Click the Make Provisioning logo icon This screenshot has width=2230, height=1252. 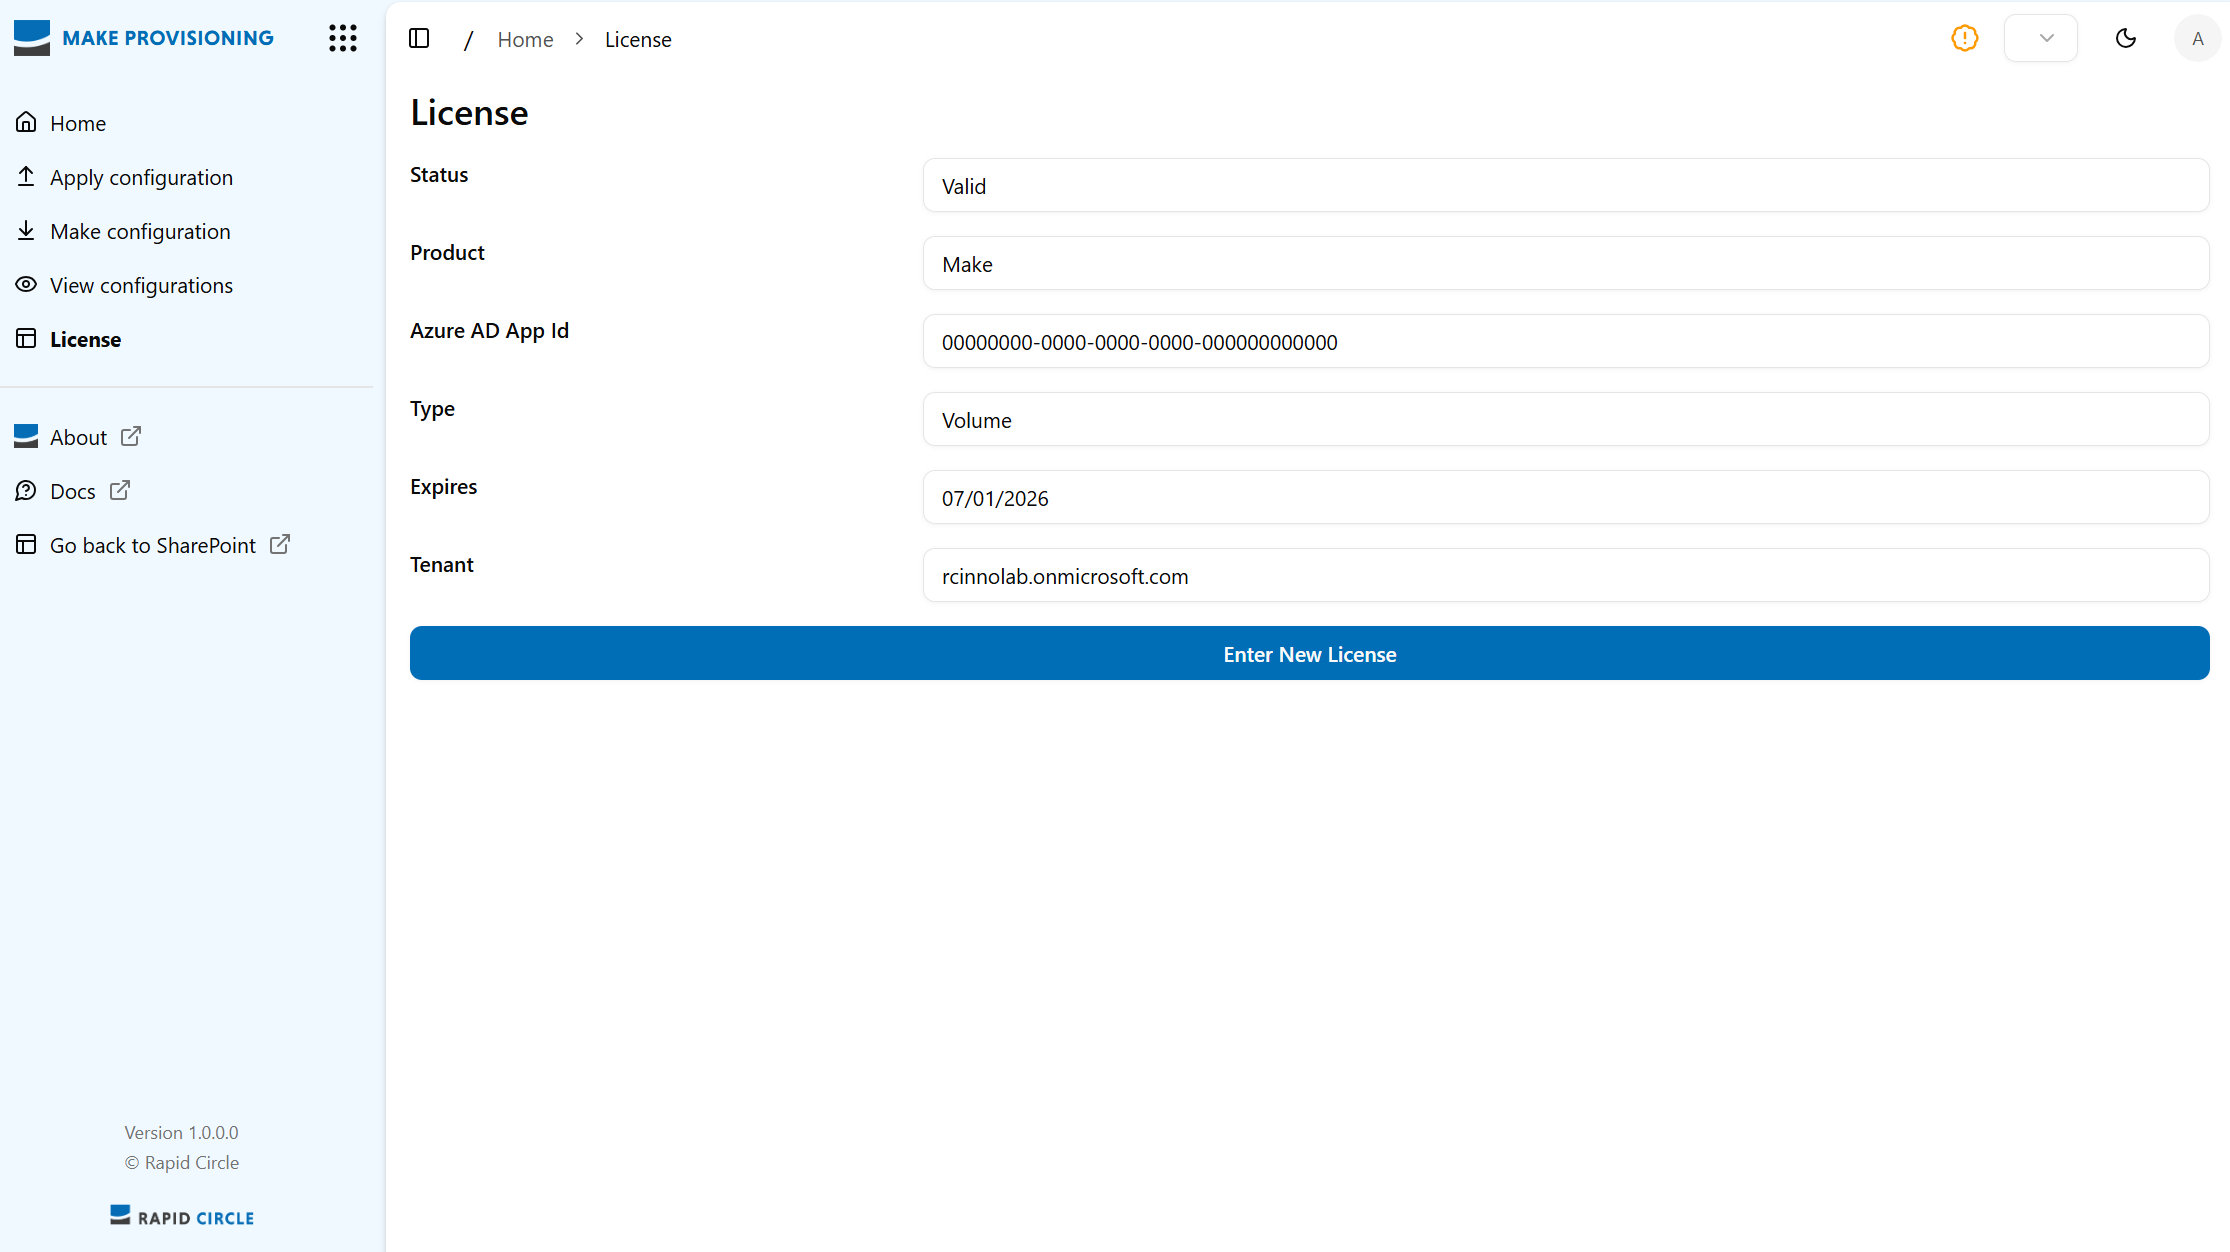pyautogui.click(x=32, y=37)
